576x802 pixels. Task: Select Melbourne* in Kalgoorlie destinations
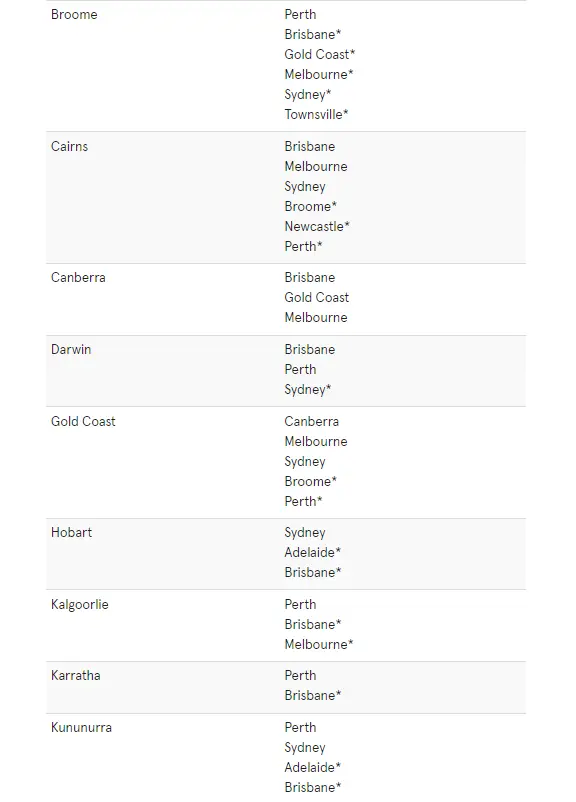(319, 644)
